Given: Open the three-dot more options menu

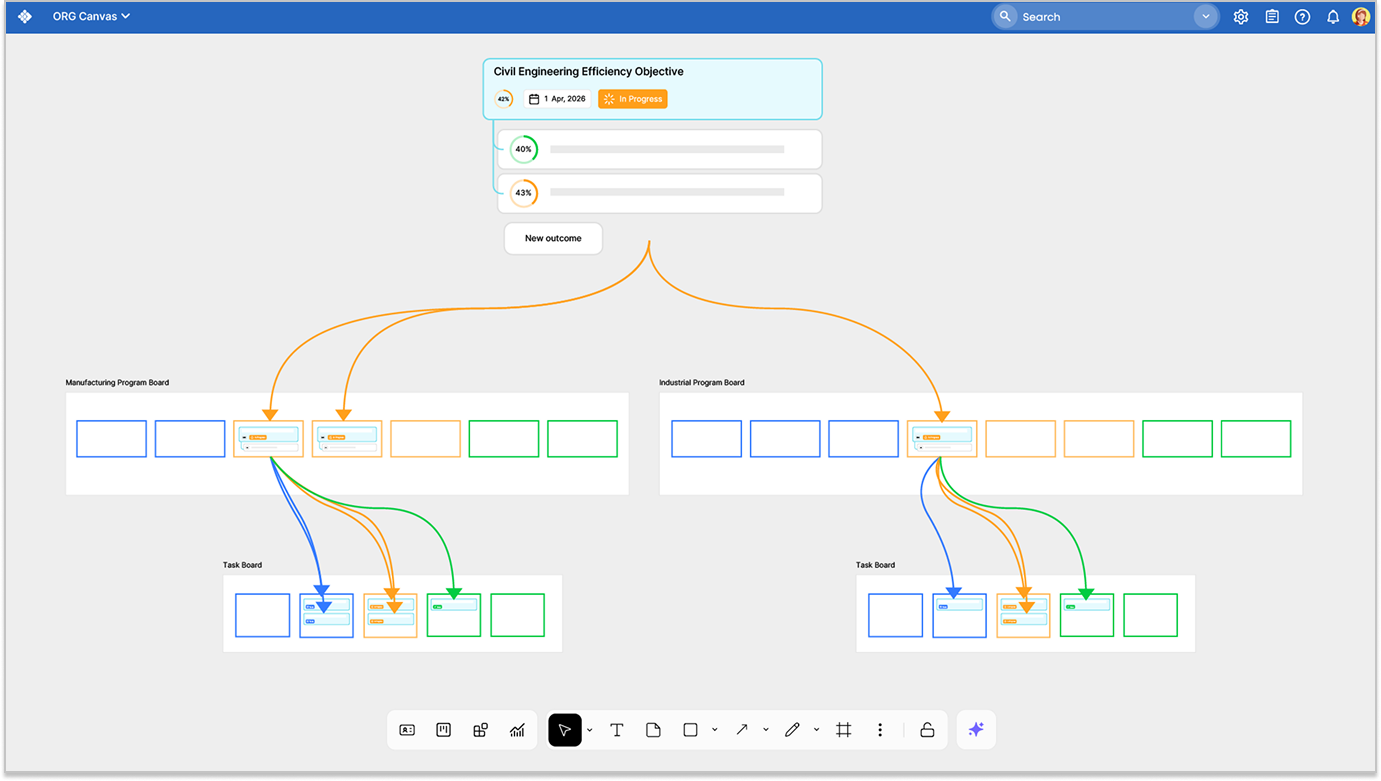Looking at the screenshot, I should pyautogui.click(x=880, y=730).
